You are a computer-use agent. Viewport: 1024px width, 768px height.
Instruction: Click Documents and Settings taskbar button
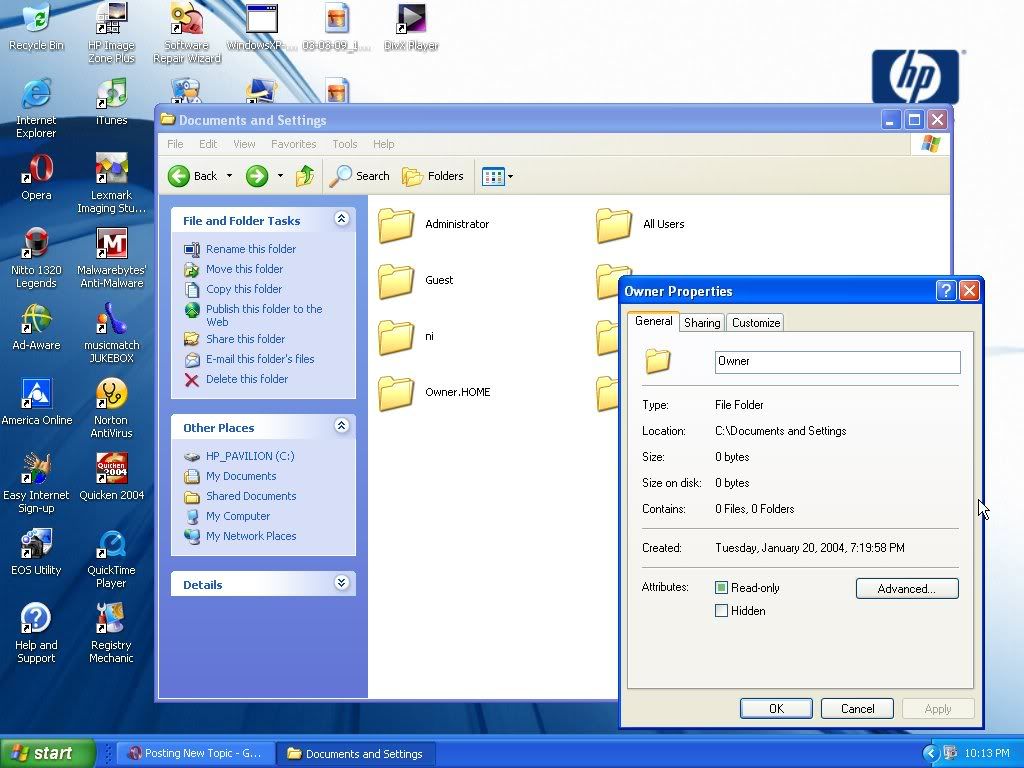(x=356, y=753)
